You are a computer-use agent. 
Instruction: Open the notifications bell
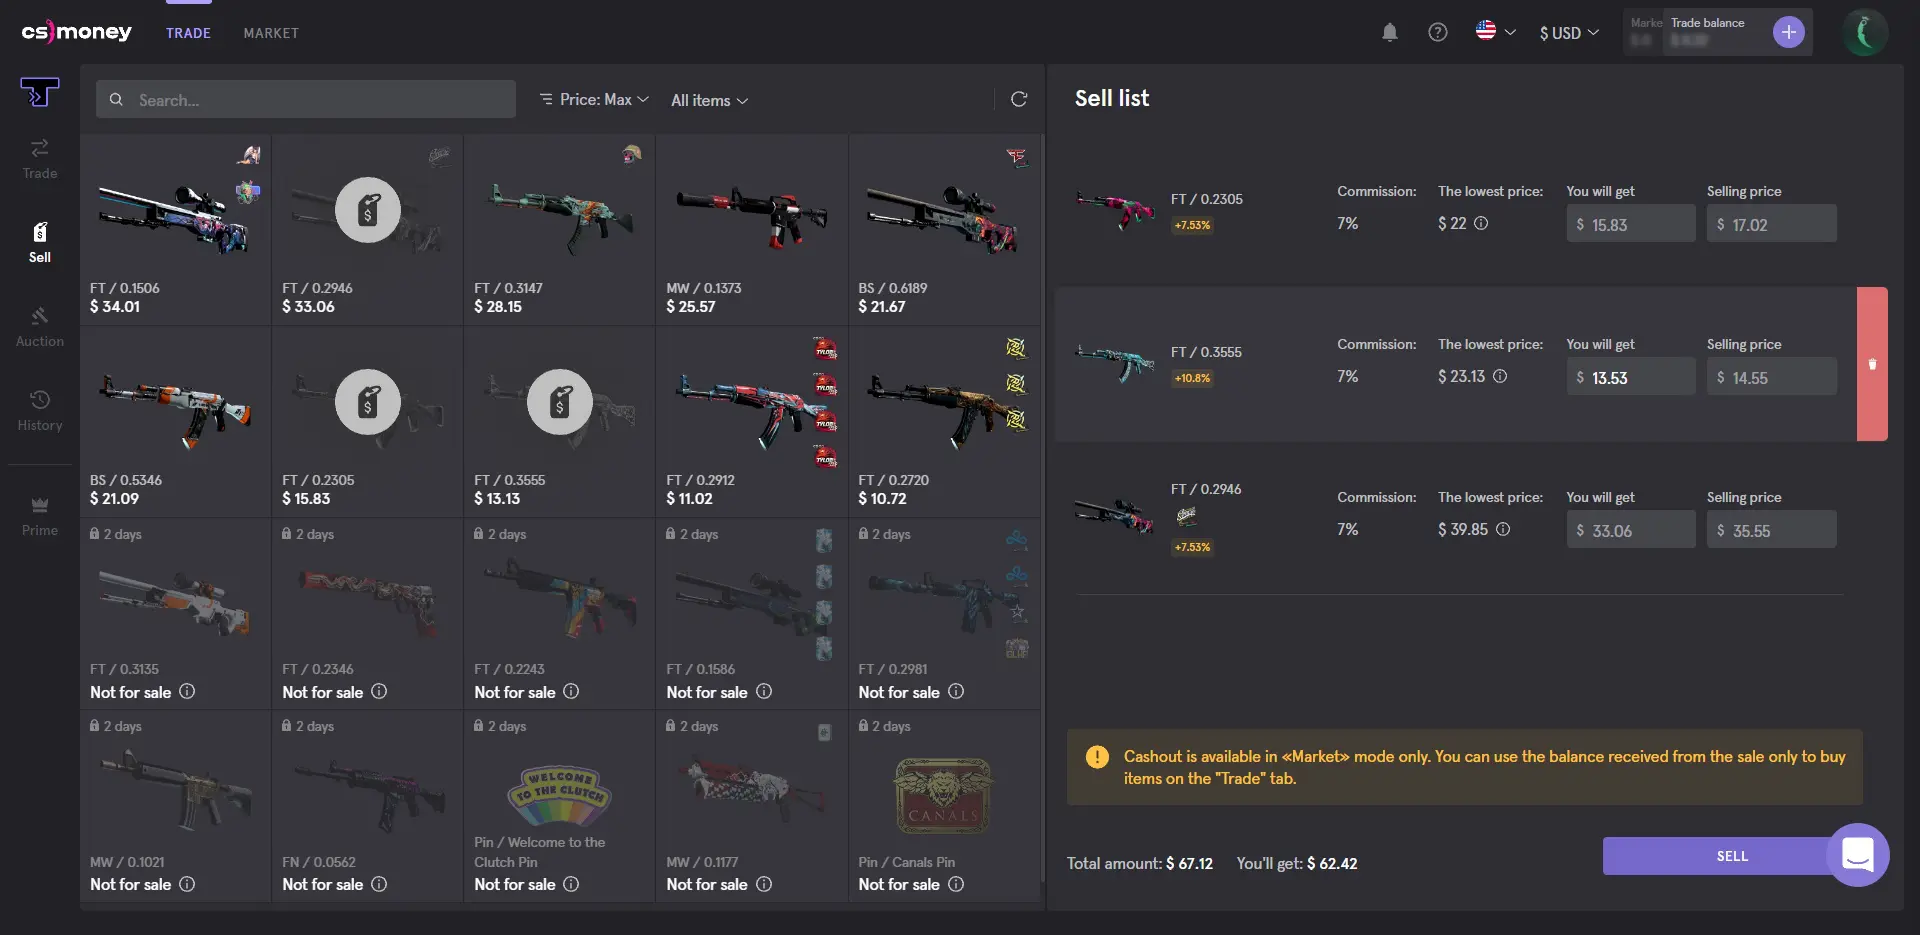[1389, 32]
